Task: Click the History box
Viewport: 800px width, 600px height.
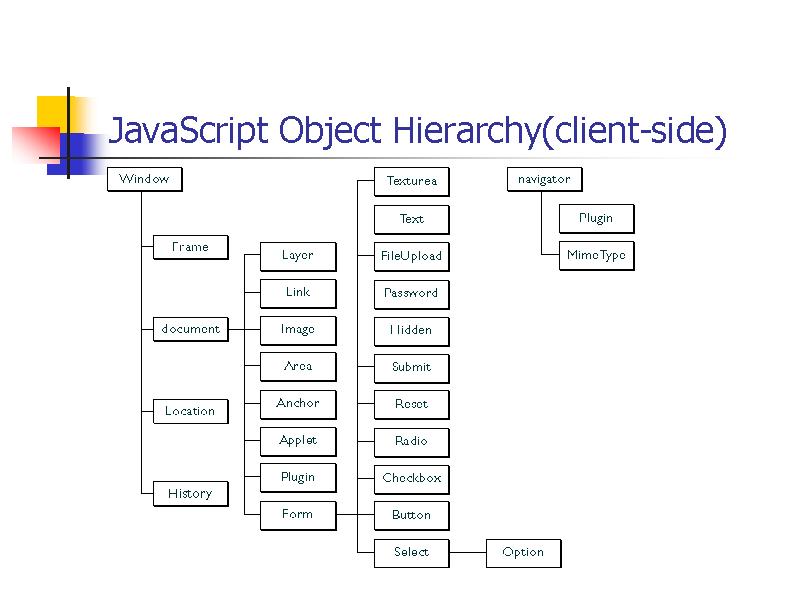Action: [x=190, y=493]
